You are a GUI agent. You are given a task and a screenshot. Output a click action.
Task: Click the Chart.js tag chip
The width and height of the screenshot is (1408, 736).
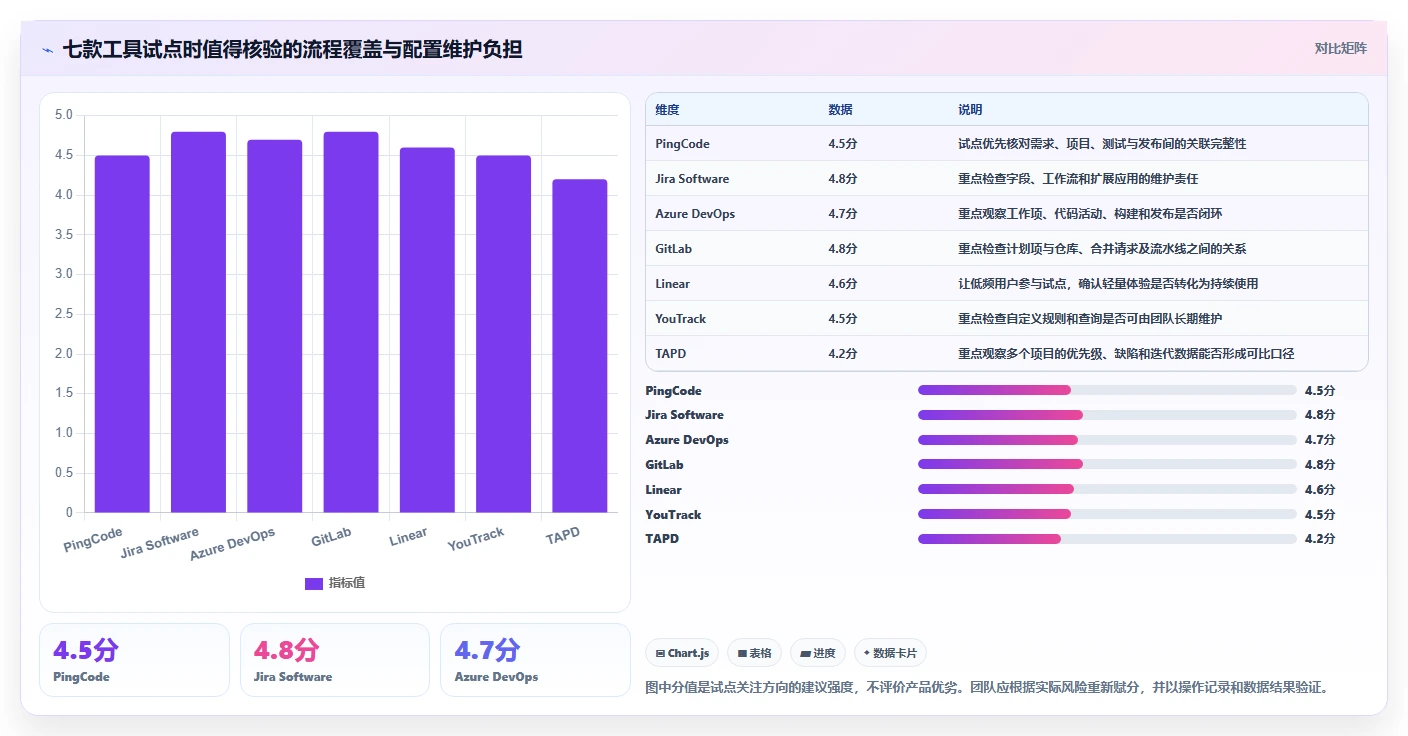pyautogui.click(x=682, y=653)
